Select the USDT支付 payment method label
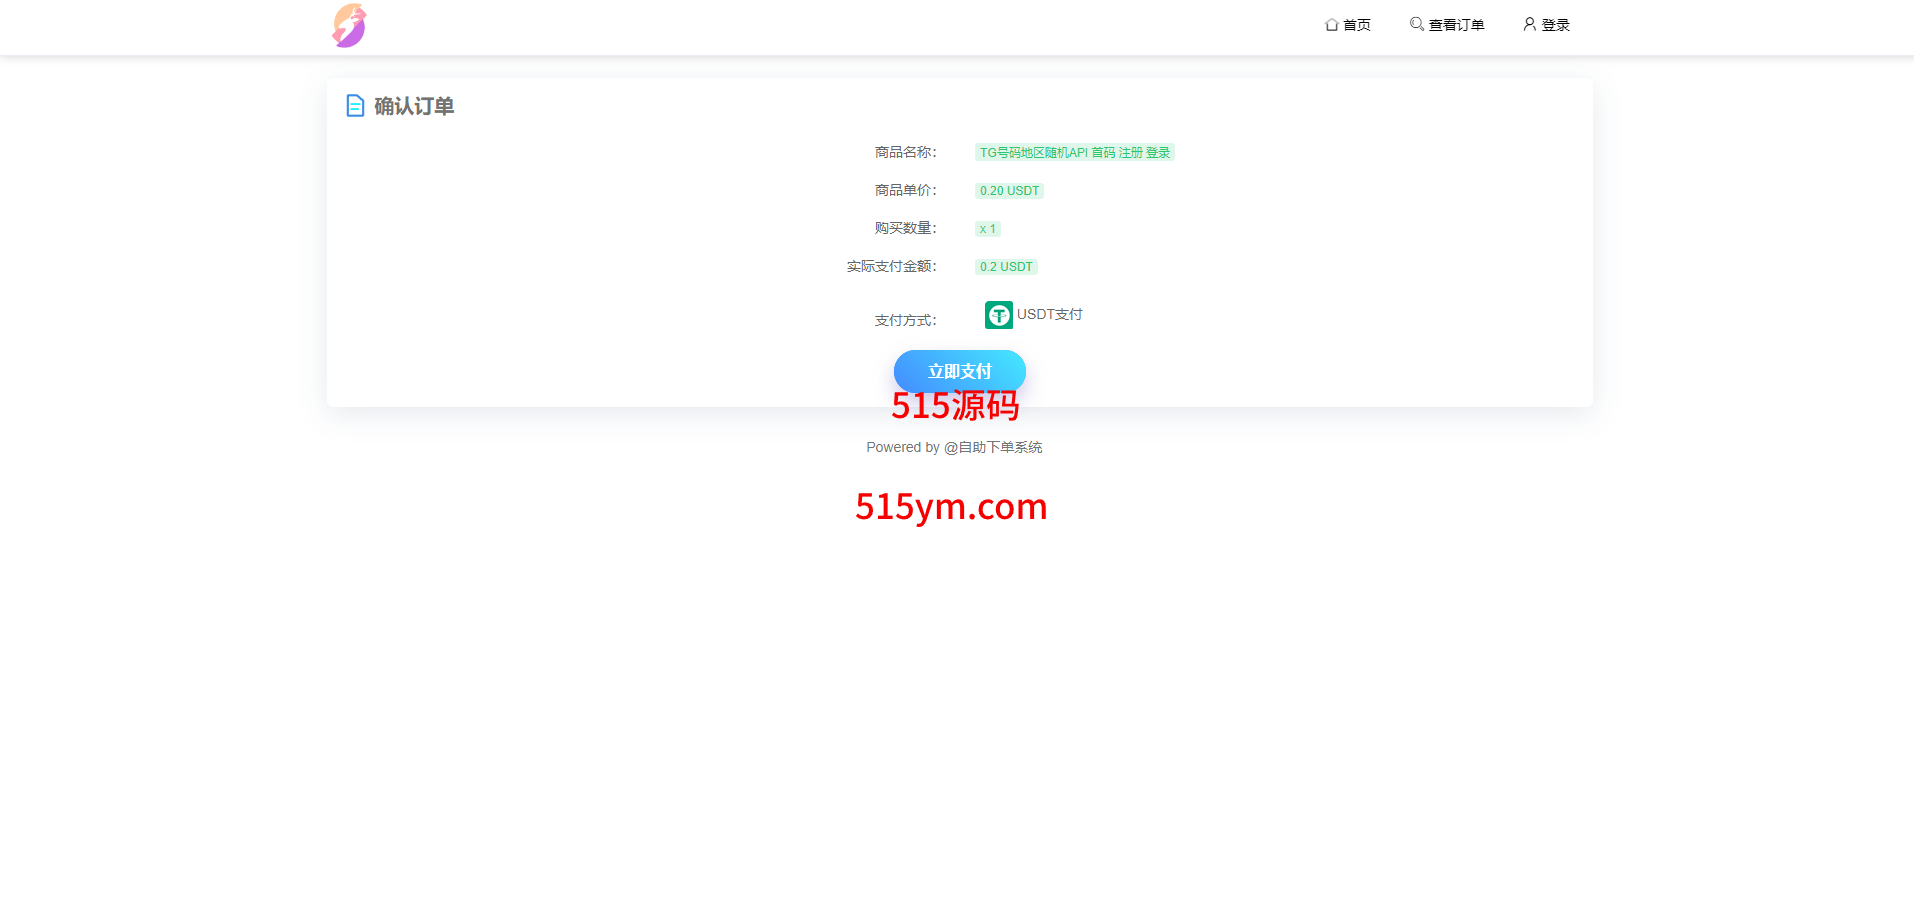The height and width of the screenshot is (919, 1914). 1049,314
